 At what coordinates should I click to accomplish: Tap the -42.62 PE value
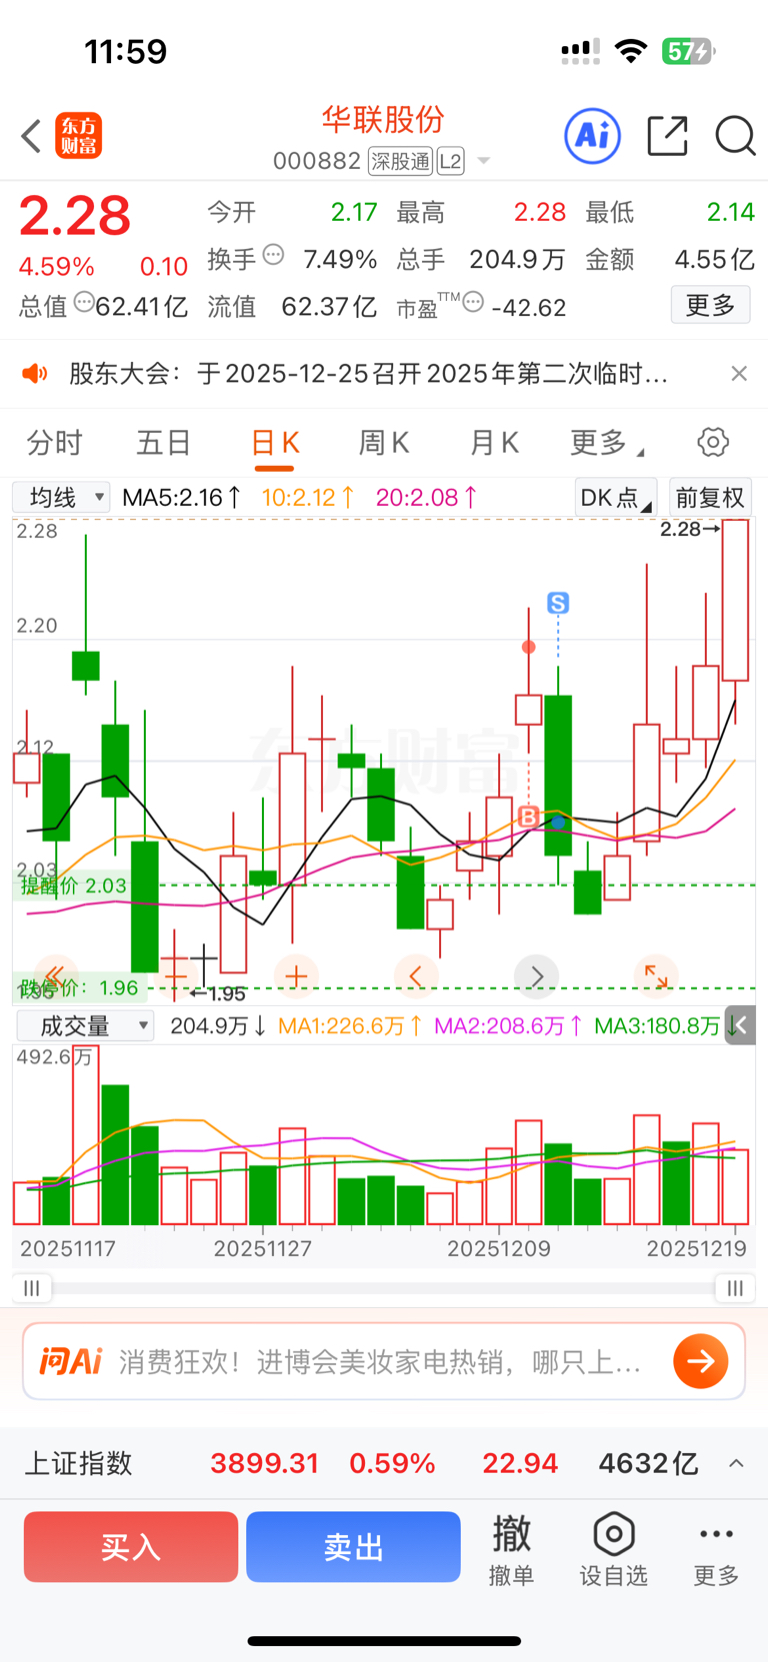(x=529, y=307)
